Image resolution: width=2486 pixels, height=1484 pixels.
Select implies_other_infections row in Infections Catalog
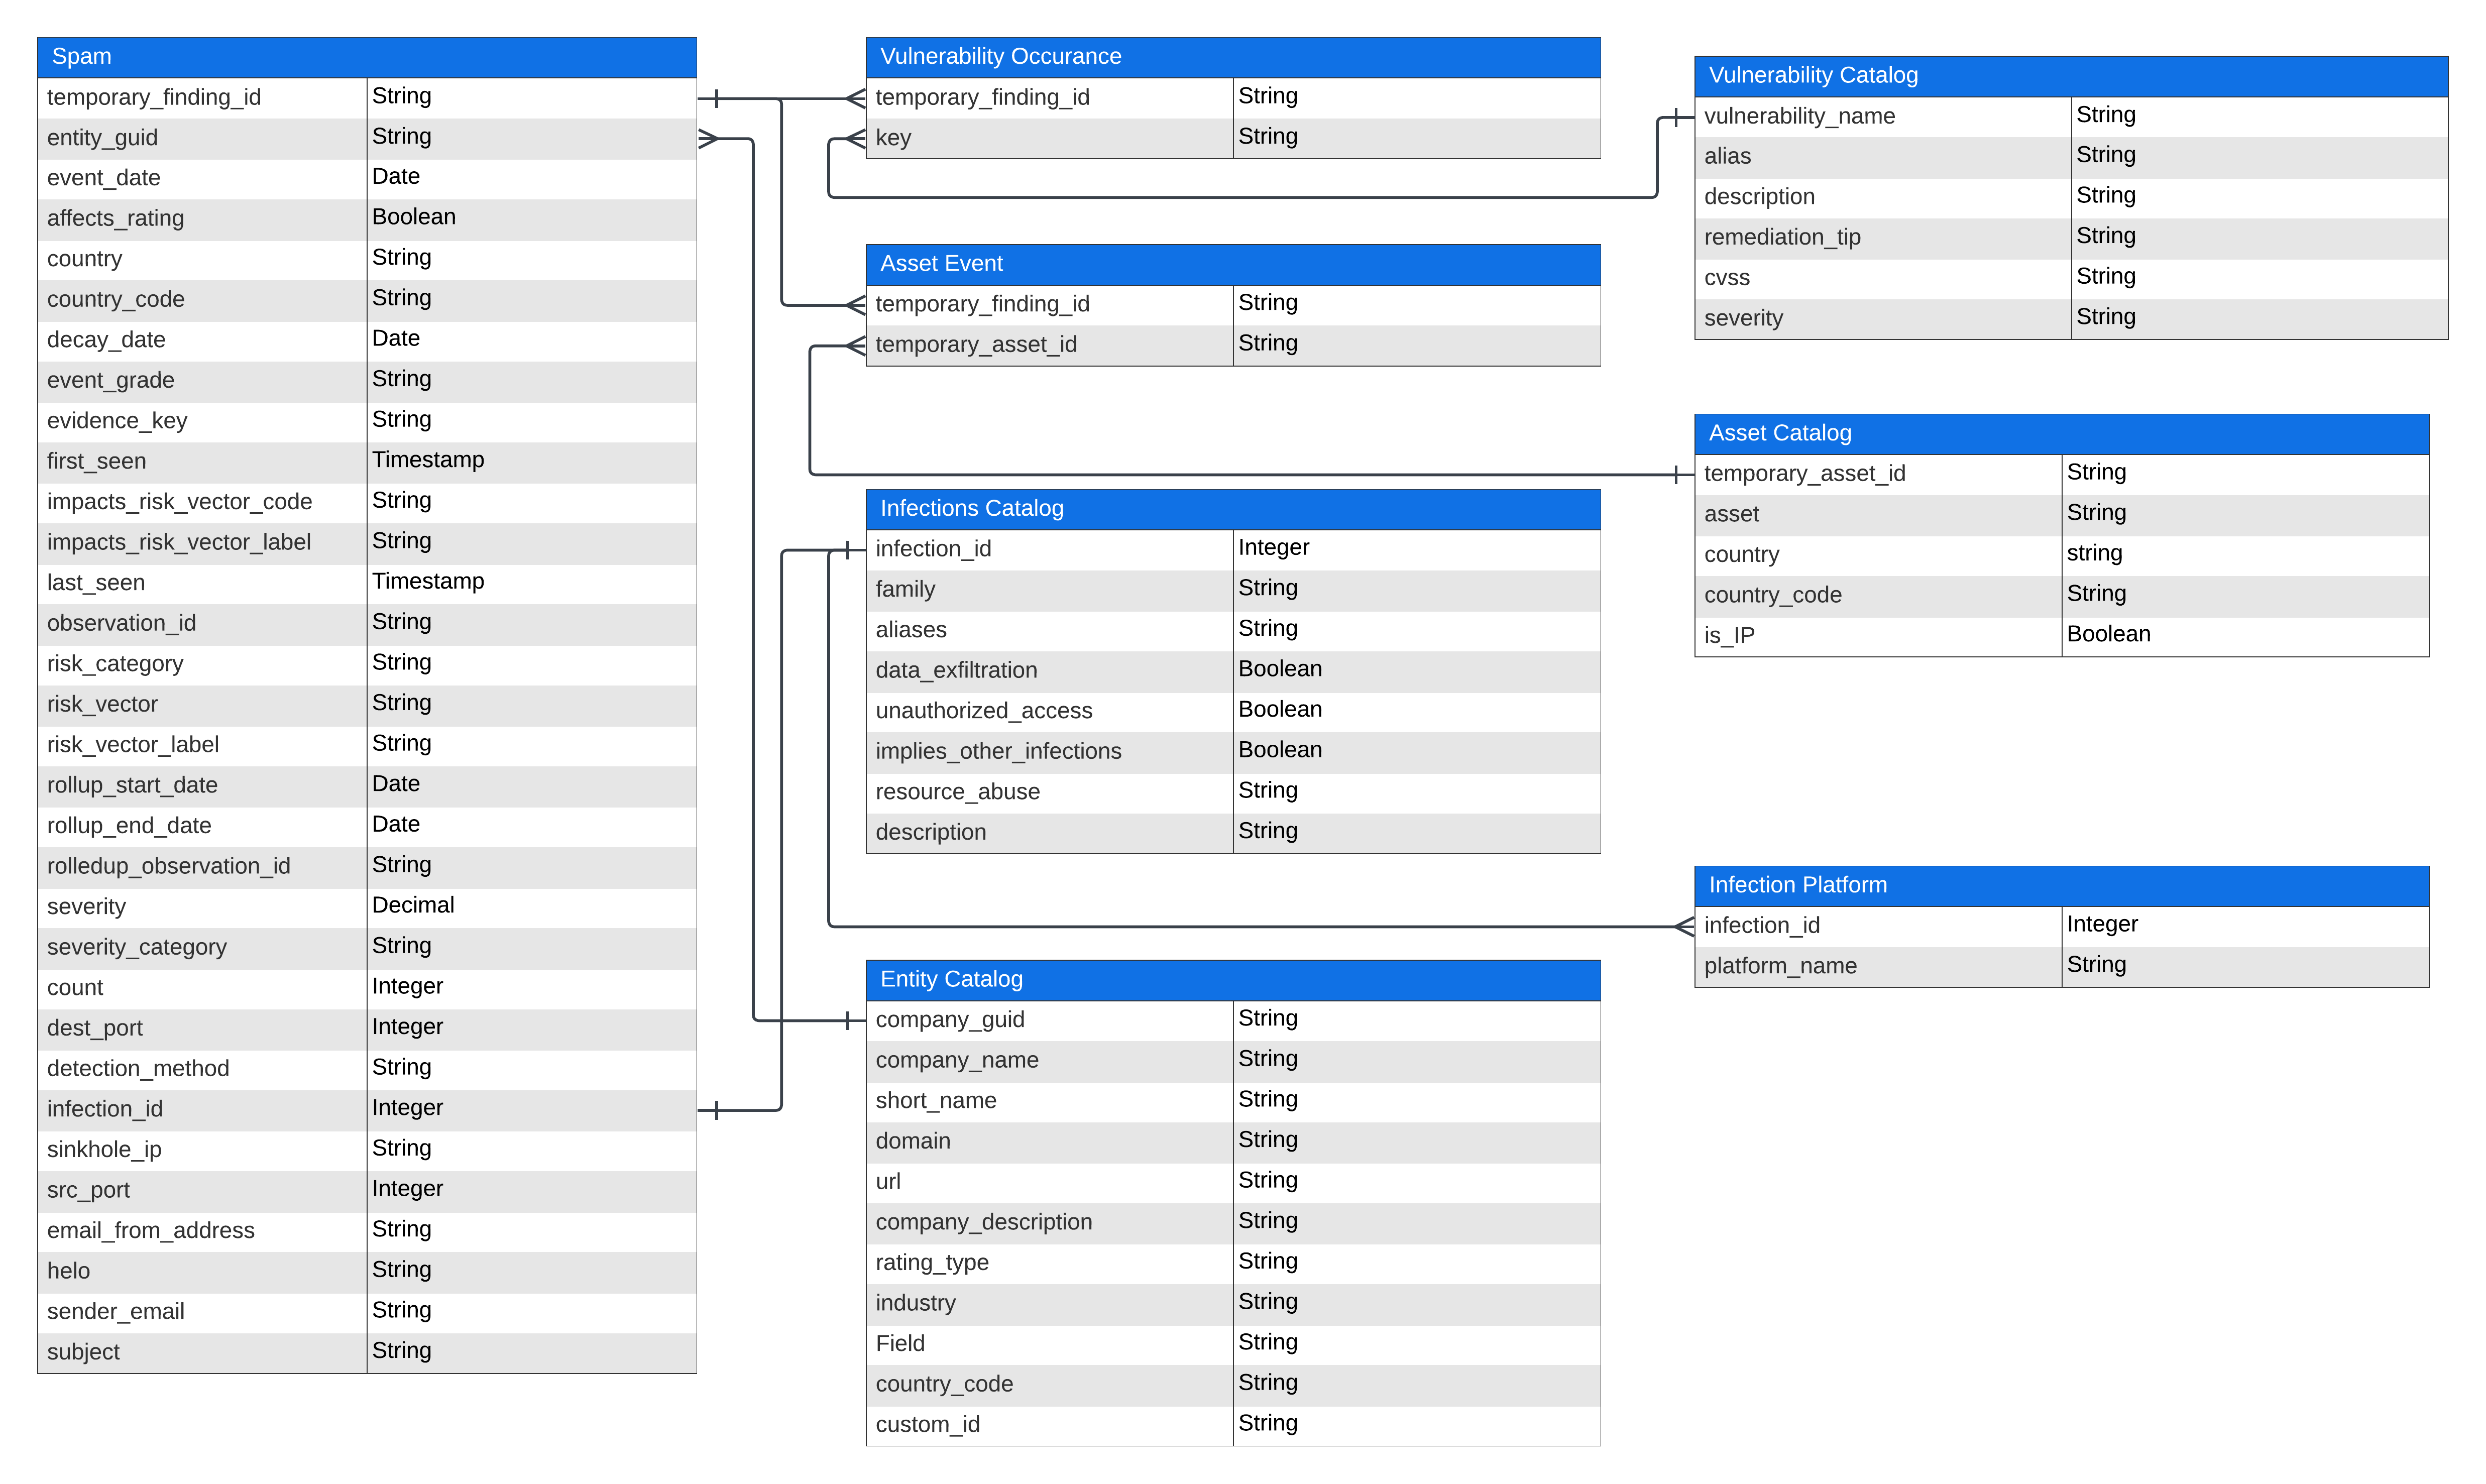tap(998, 752)
